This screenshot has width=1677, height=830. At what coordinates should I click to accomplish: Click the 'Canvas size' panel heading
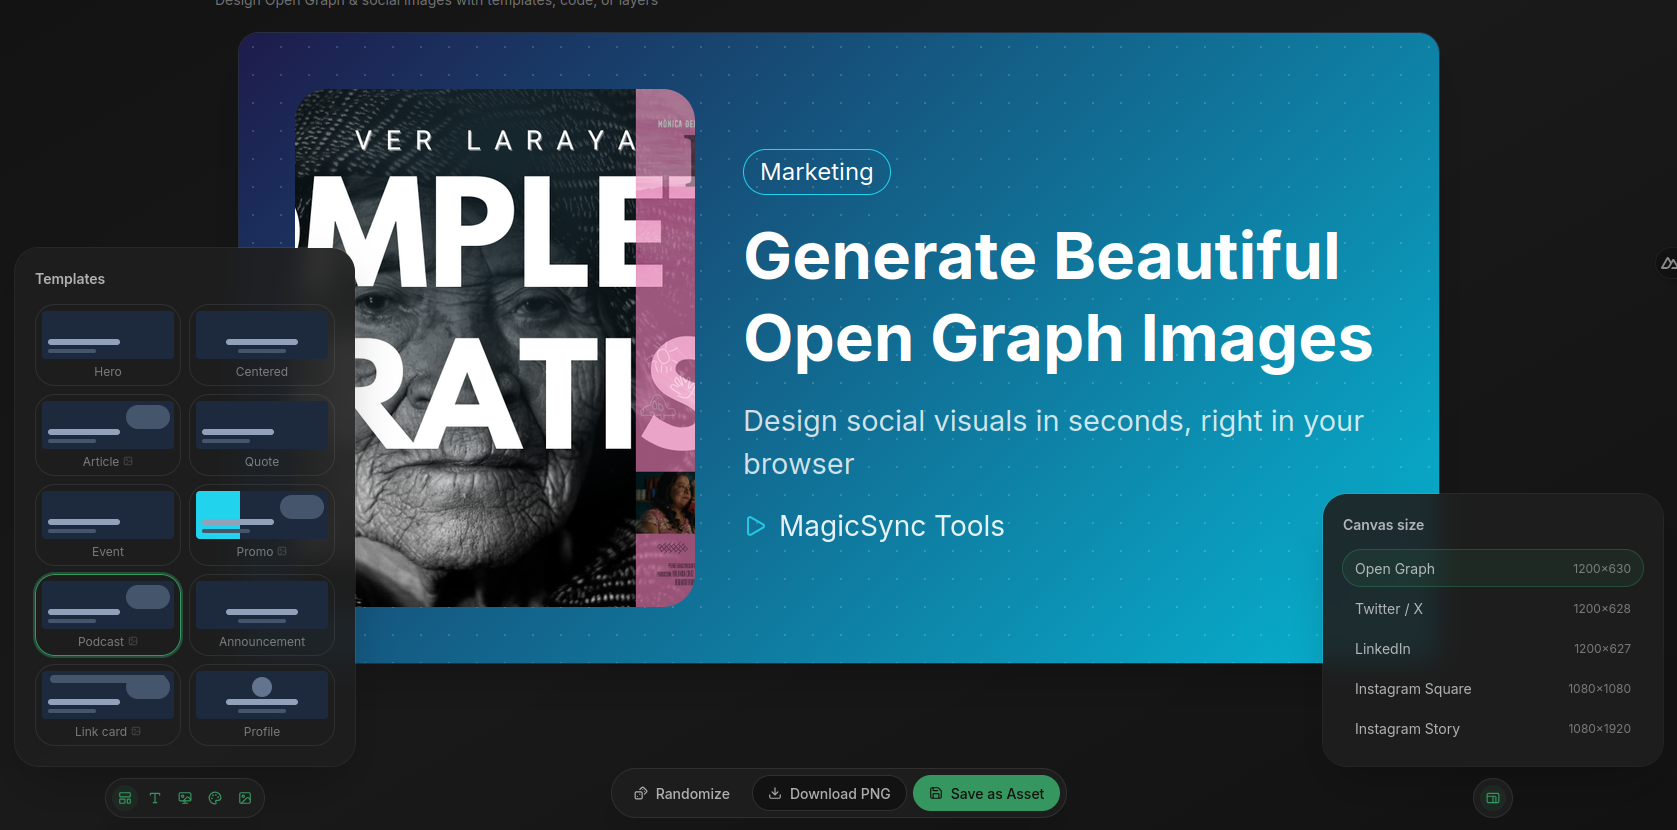[x=1383, y=525]
